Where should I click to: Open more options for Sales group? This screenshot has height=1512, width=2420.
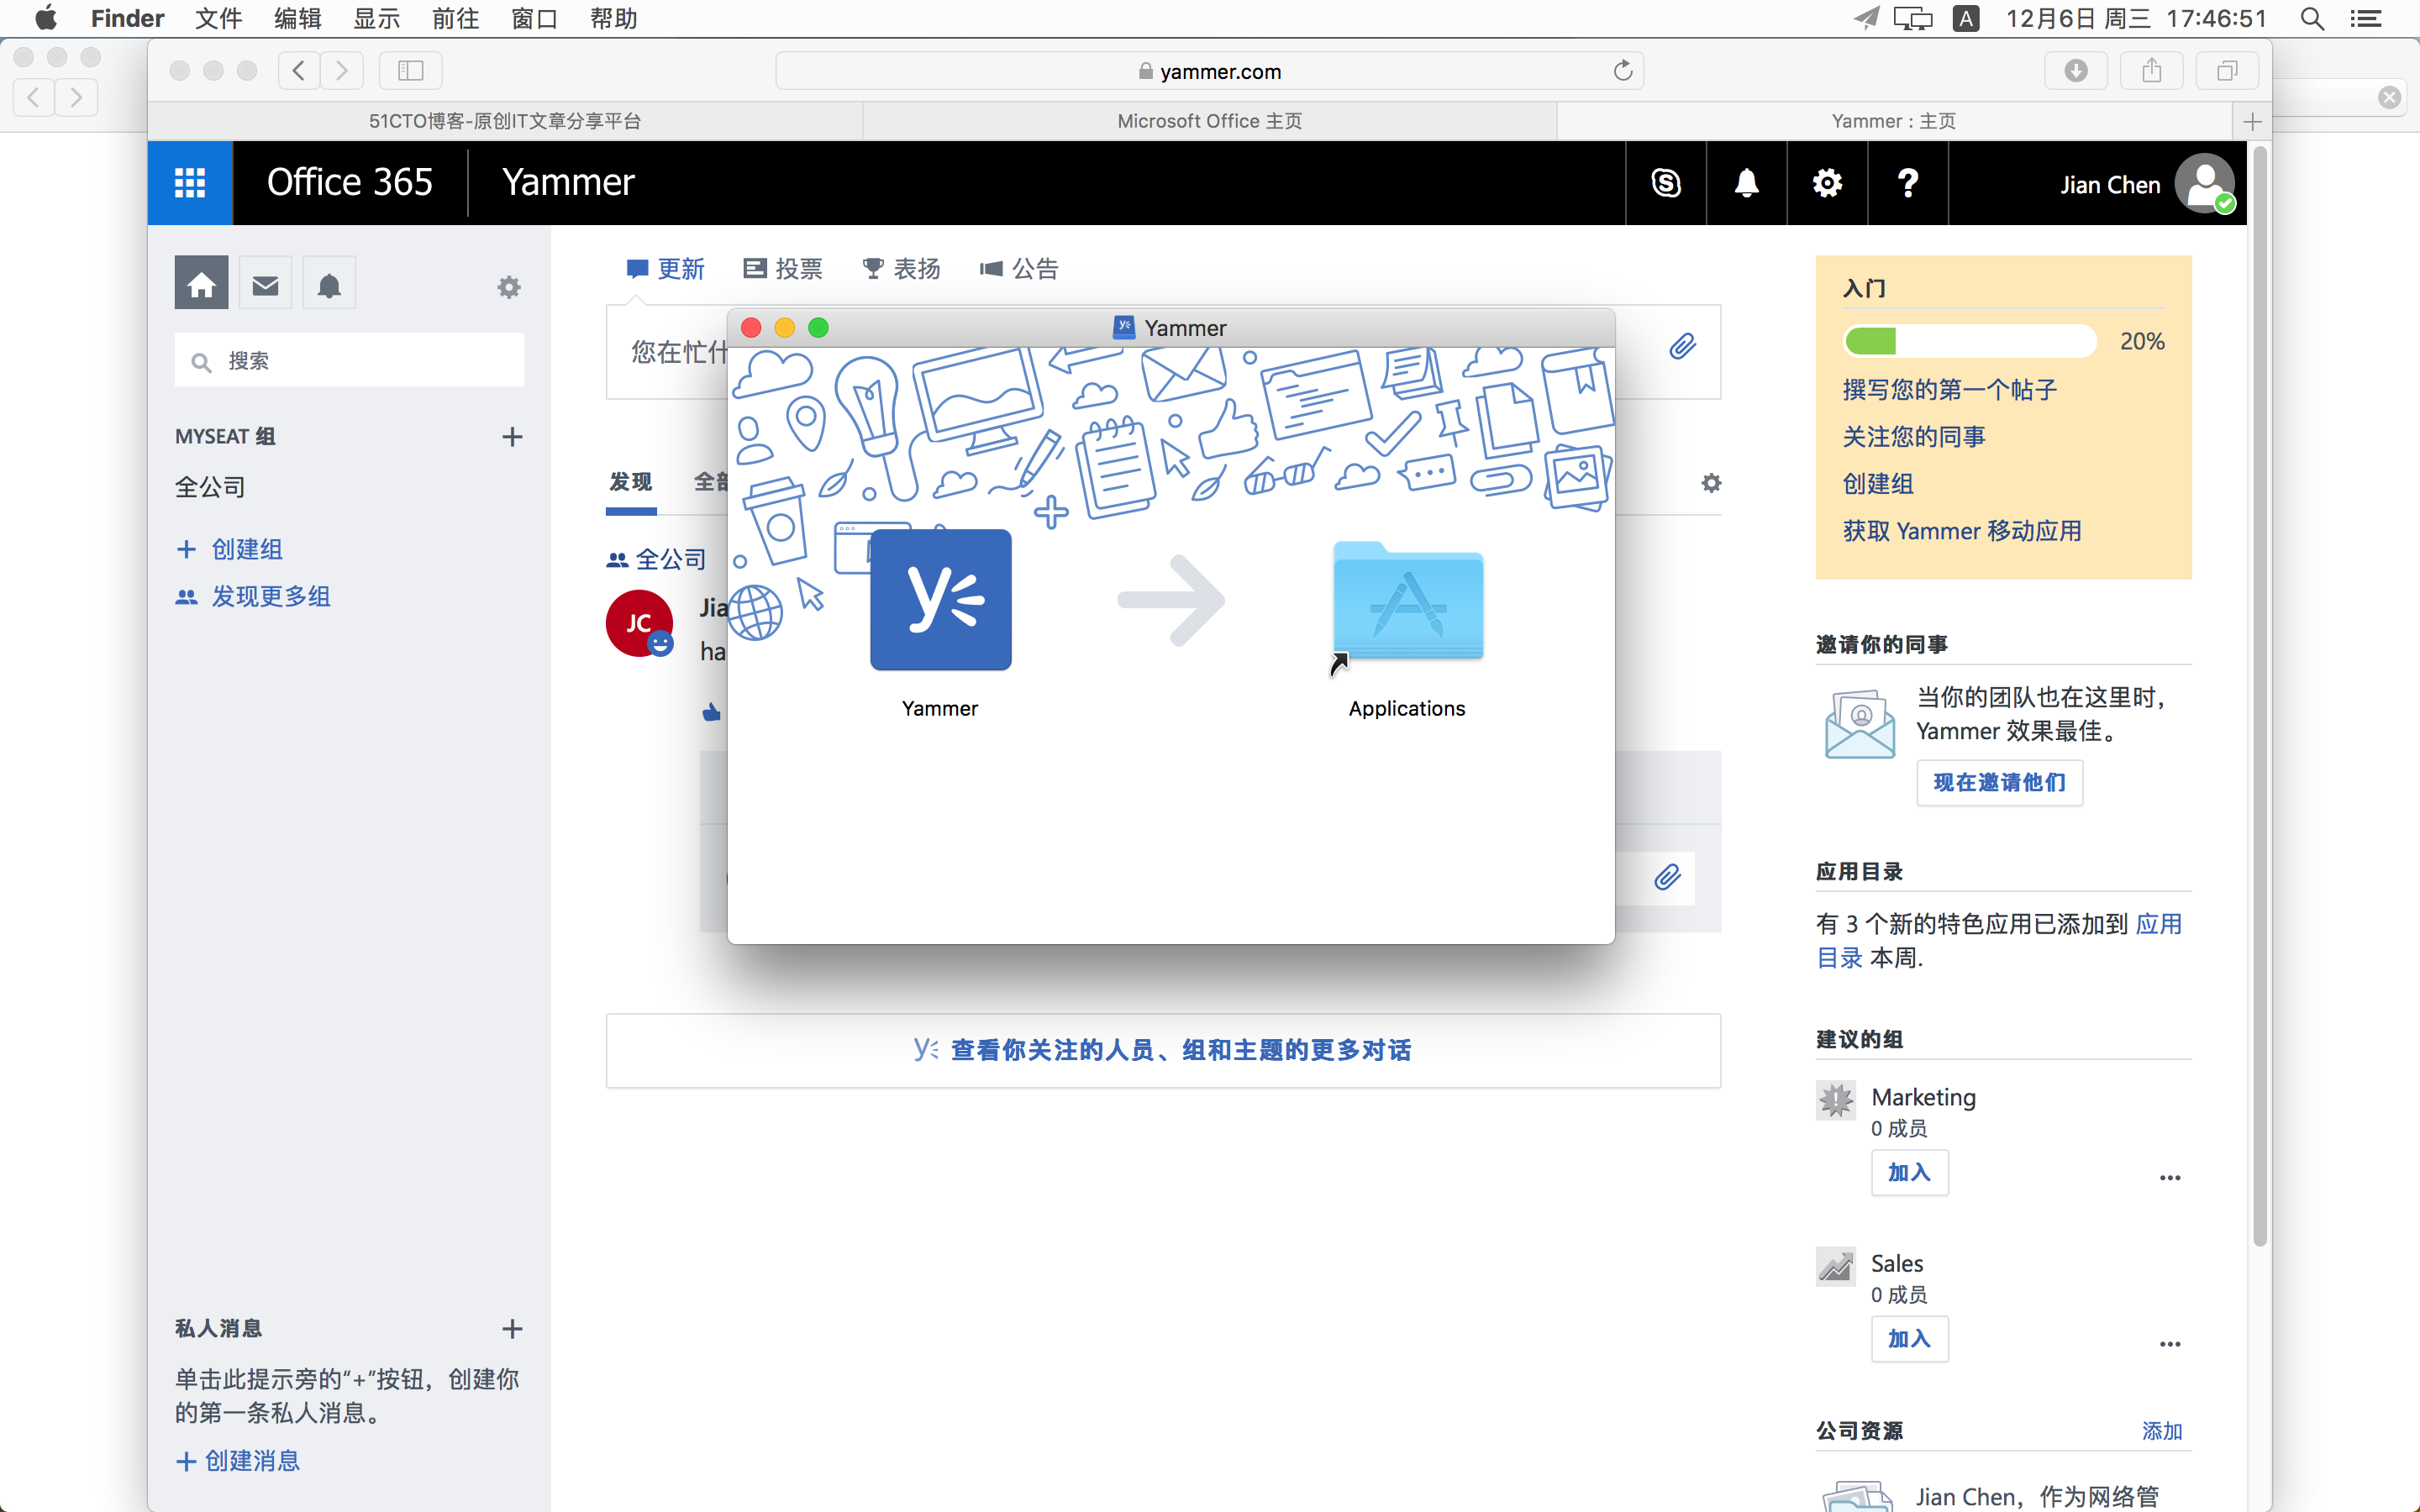[x=2170, y=1344]
